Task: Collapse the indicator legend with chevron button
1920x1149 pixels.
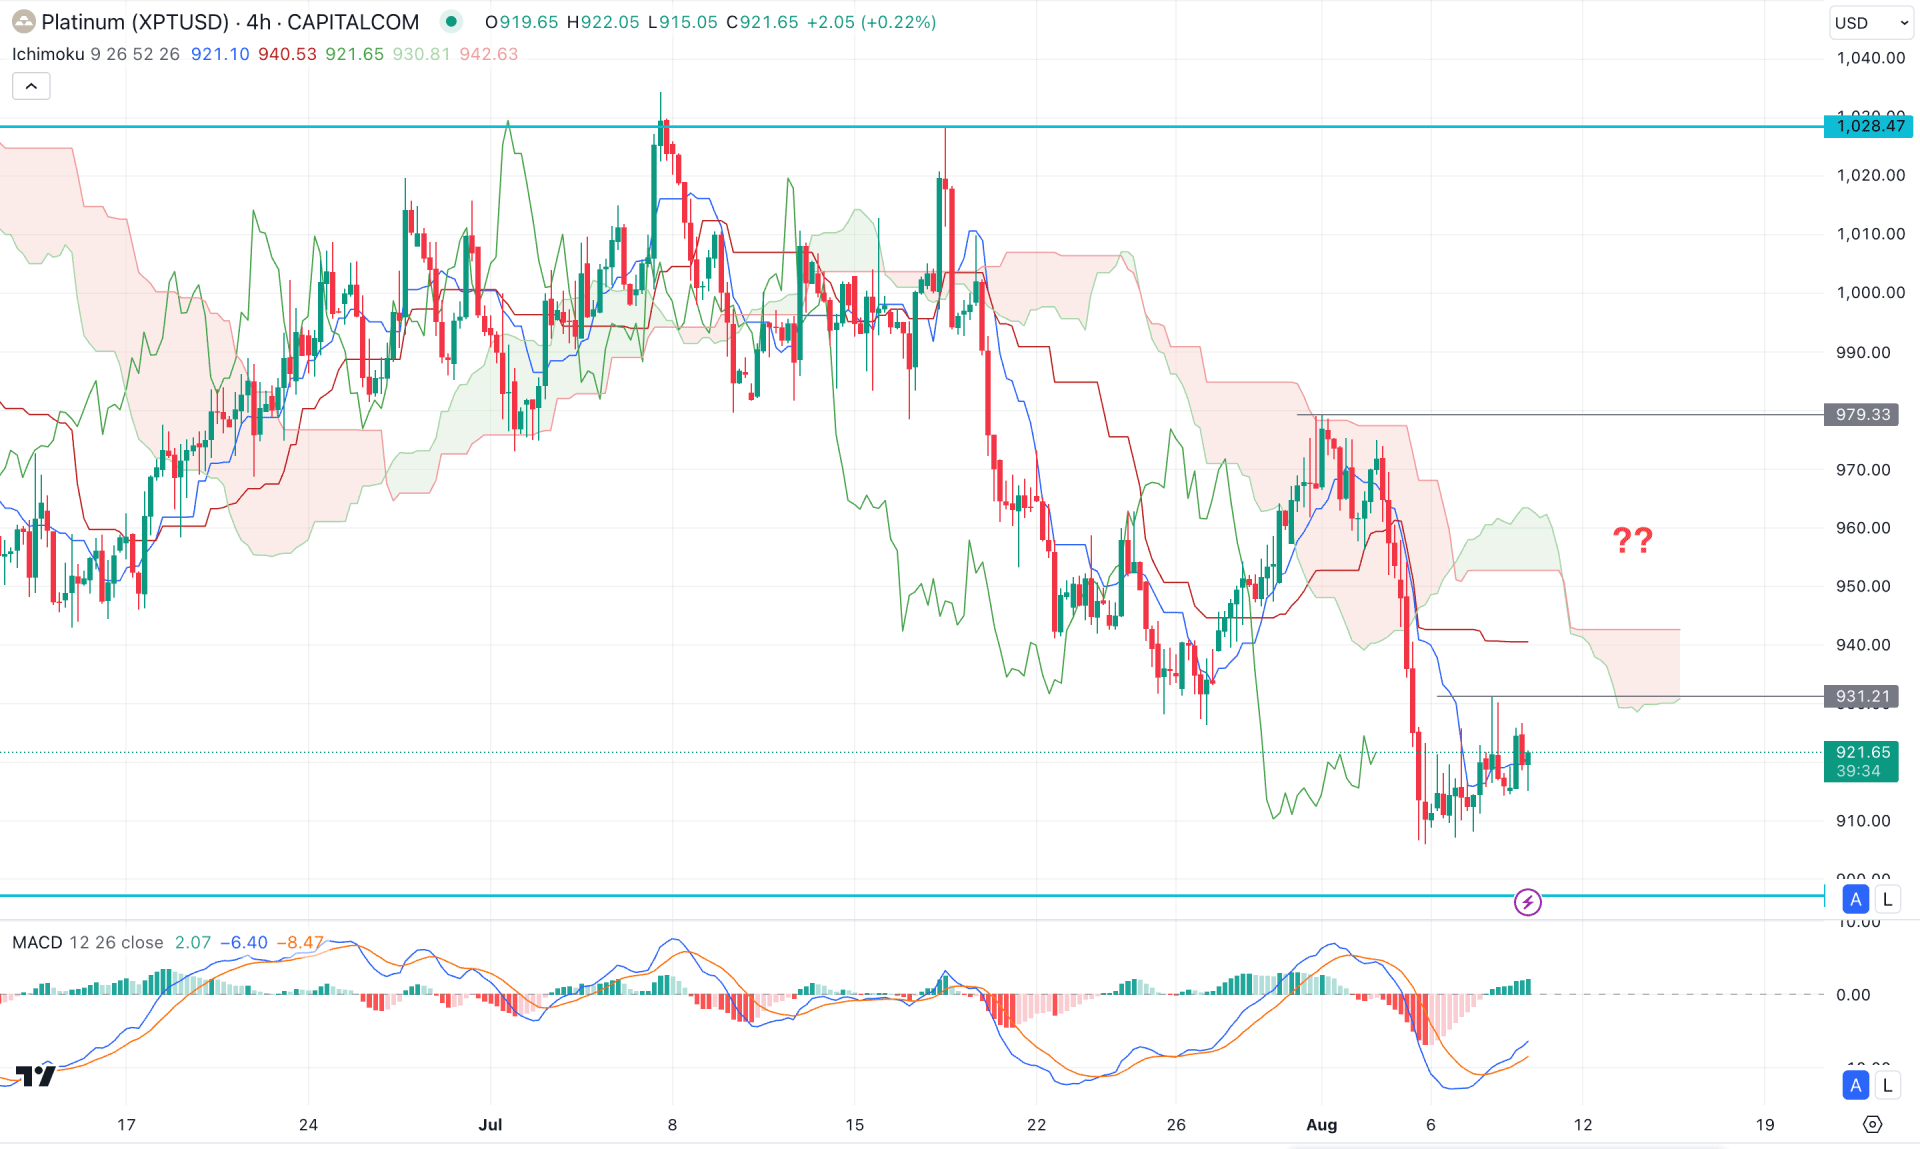Action: point(31,86)
